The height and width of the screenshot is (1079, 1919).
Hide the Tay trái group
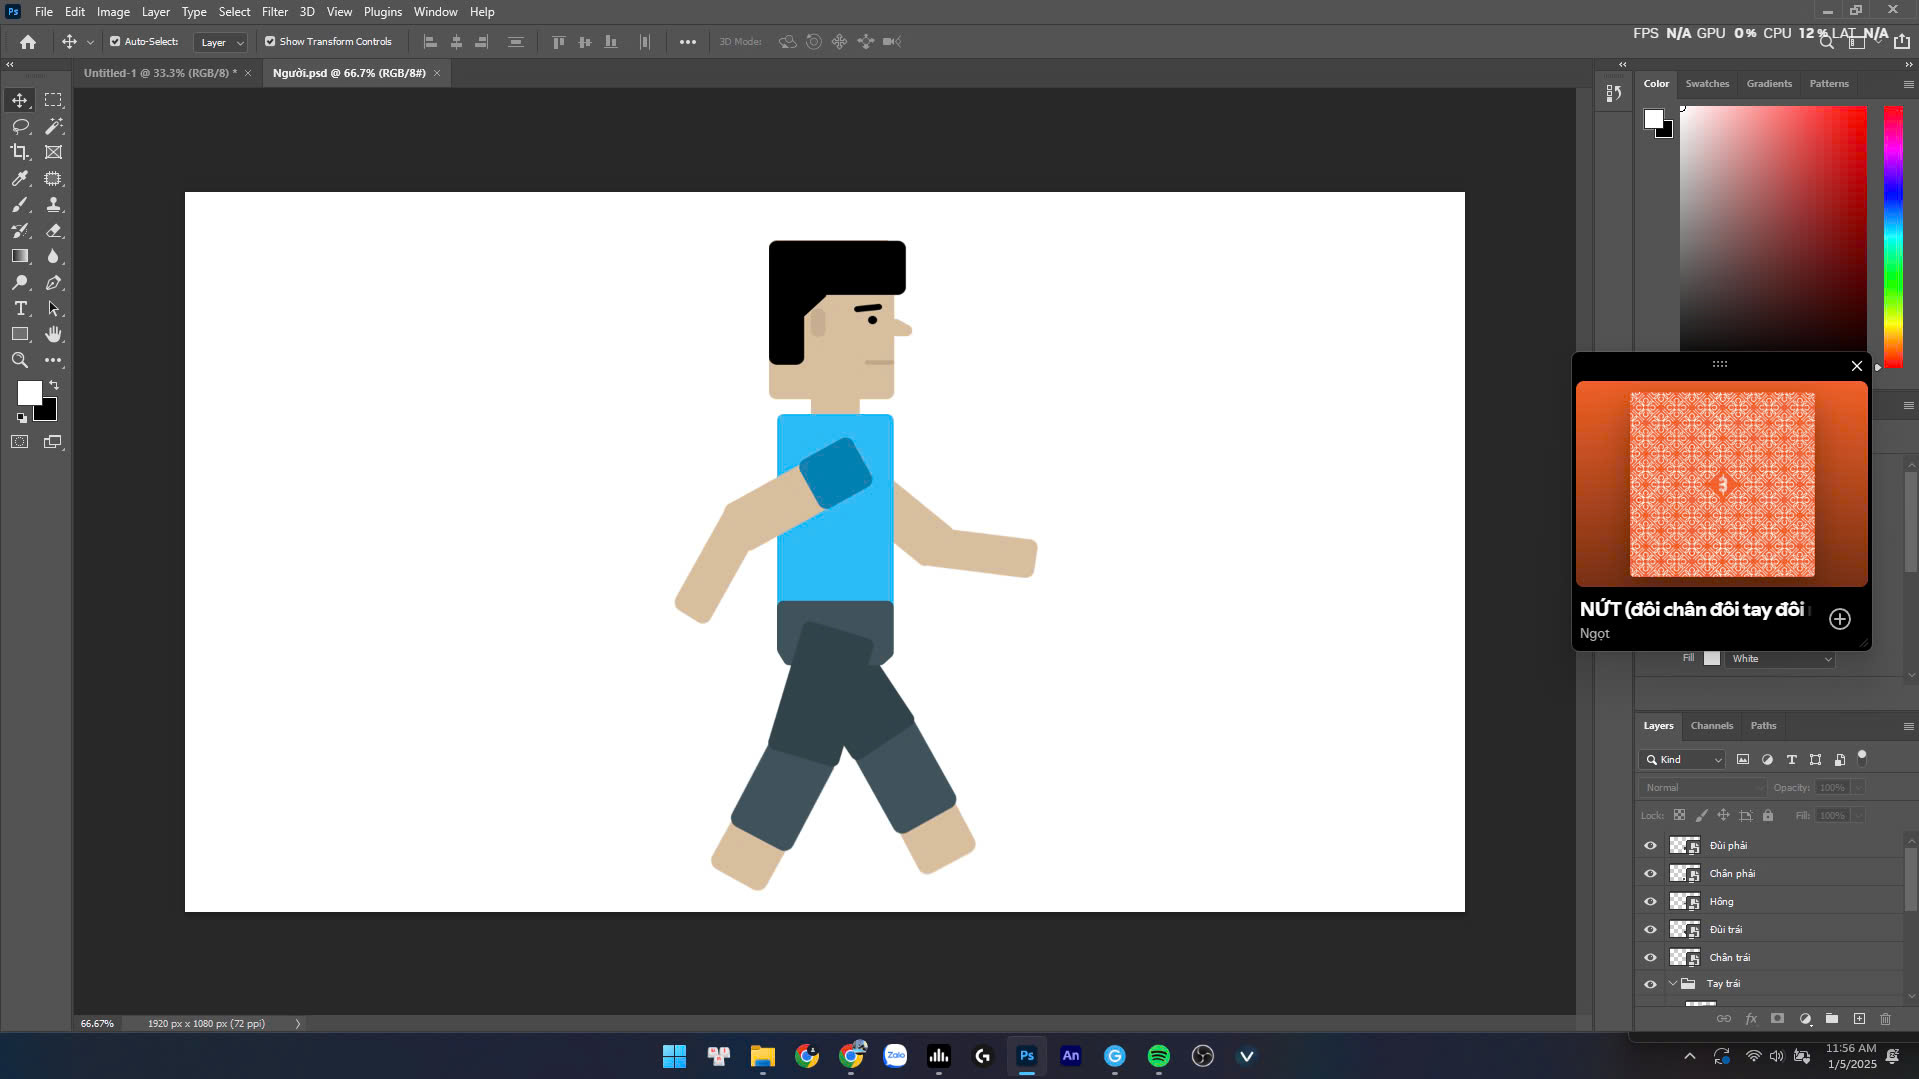[x=1650, y=984]
